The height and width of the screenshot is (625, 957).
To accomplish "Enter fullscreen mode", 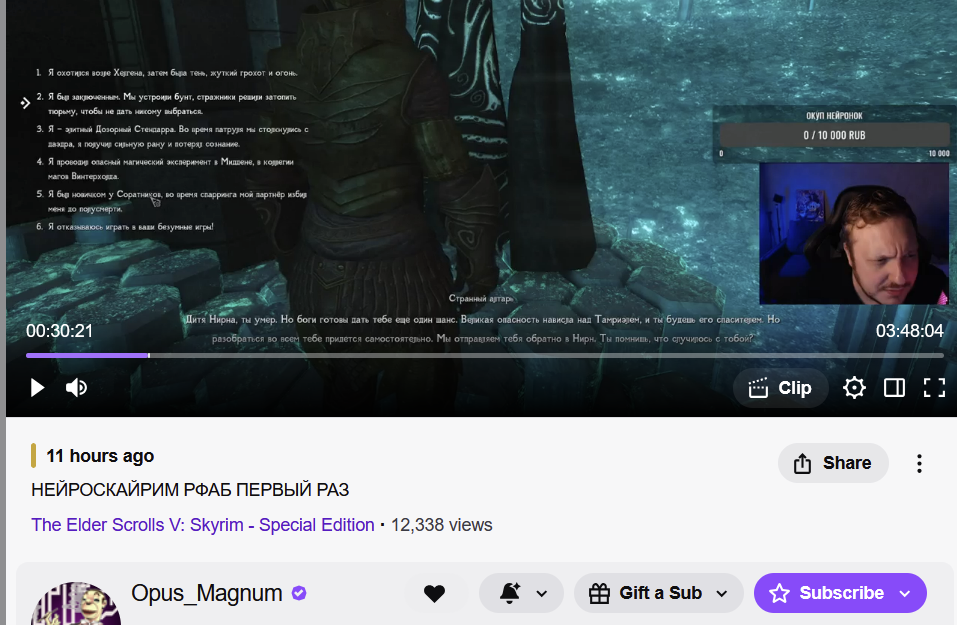I will click(x=934, y=388).
